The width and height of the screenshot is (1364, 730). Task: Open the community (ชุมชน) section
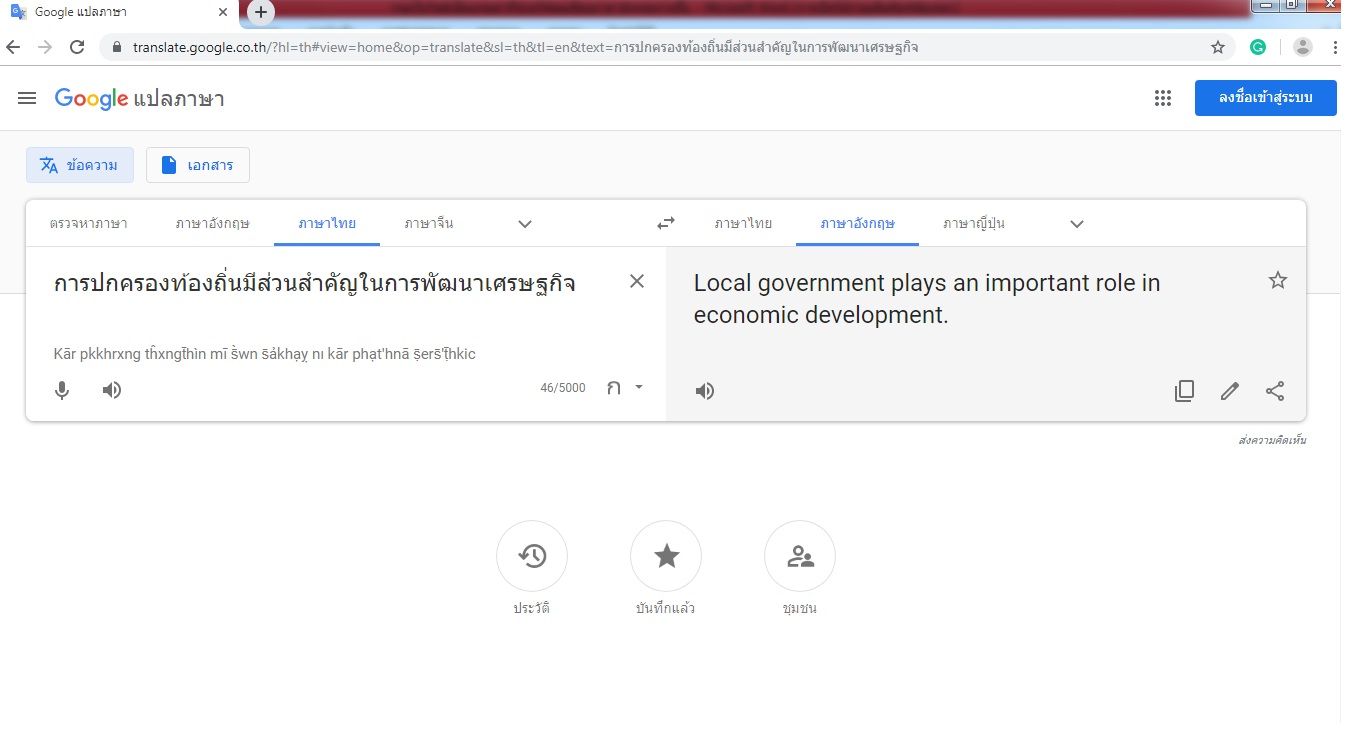pyautogui.click(x=800, y=556)
